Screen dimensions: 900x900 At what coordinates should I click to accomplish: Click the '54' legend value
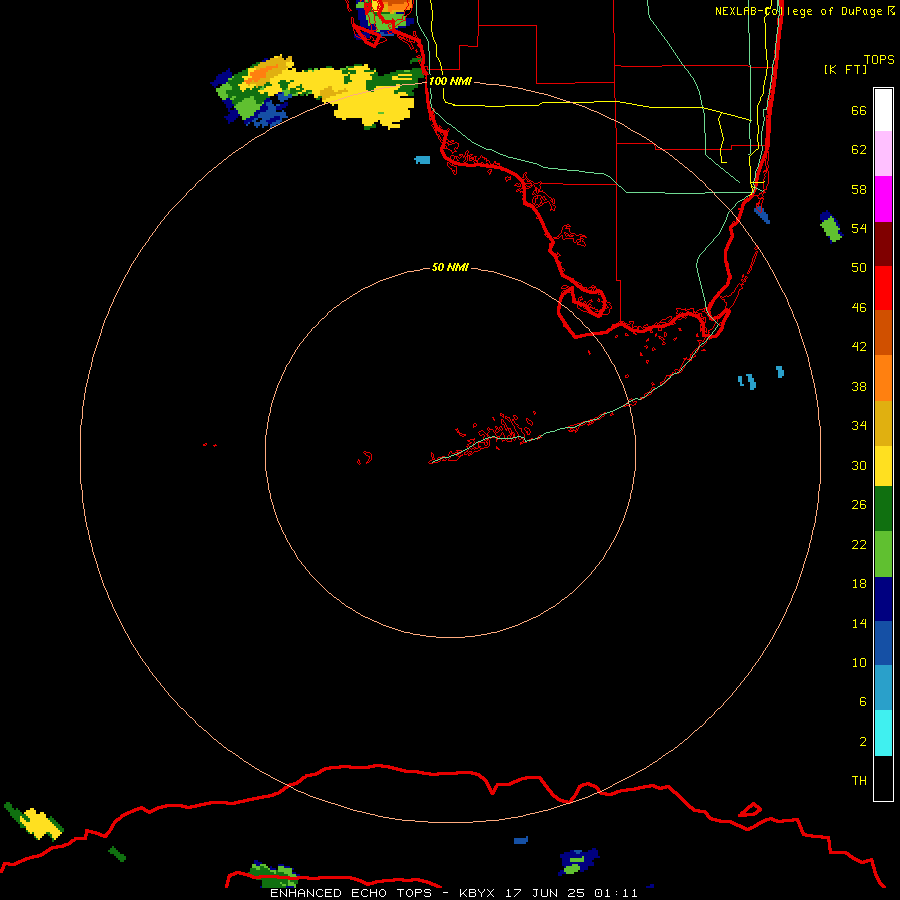[x=859, y=228]
